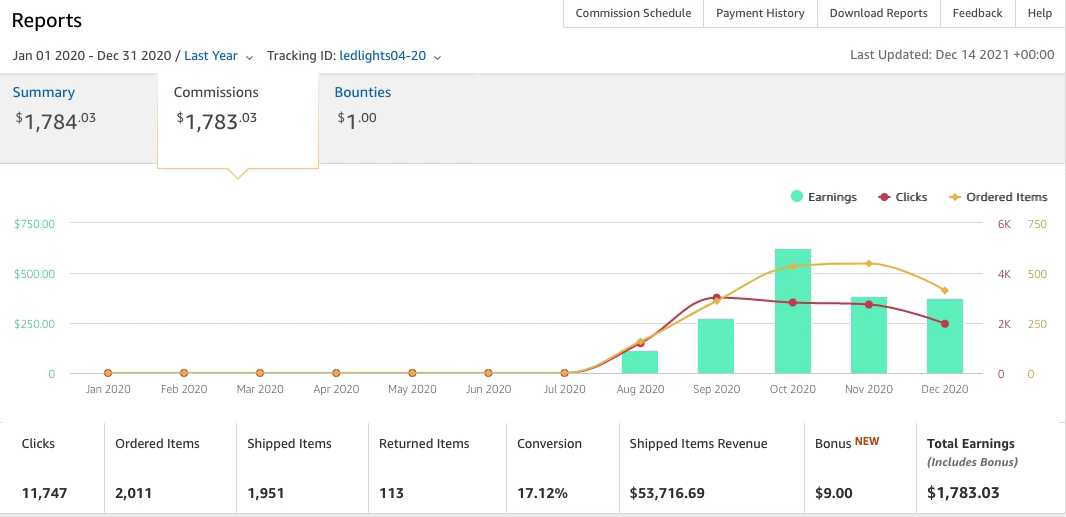Click the Aug 2020 earnings bar
1066x517 pixels.
pyautogui.click(x=640, y=362)
